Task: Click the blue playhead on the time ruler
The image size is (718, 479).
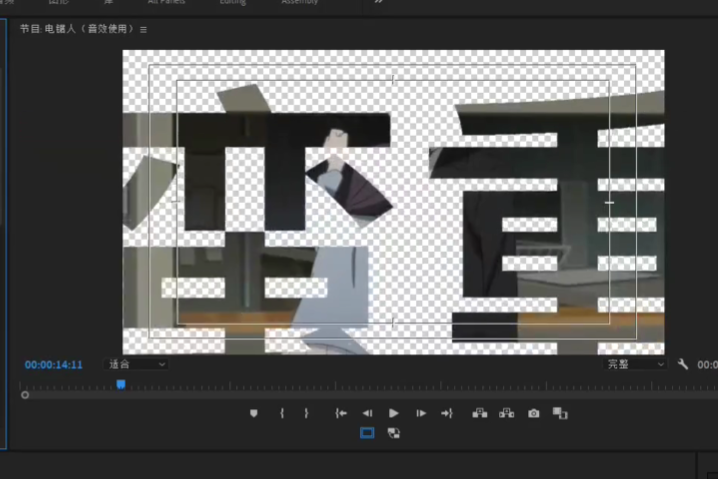Action: 121,384
